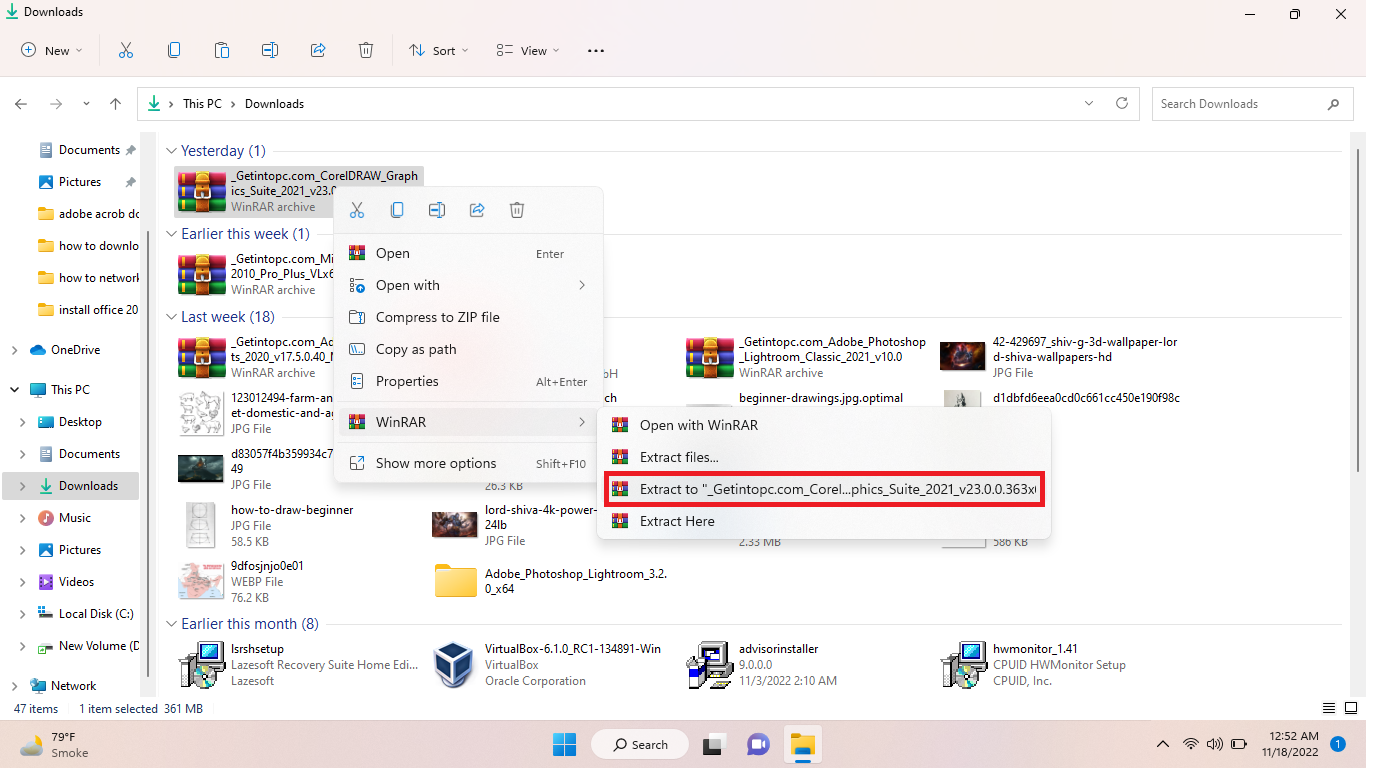1376x782 pixels.
Task: Open Task View on the taskbar
Action: (x=713, y=745)
